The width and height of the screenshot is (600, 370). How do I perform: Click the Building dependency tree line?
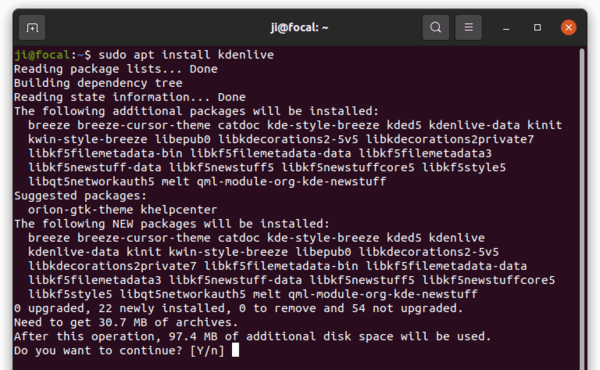click(x=98, y=83)
